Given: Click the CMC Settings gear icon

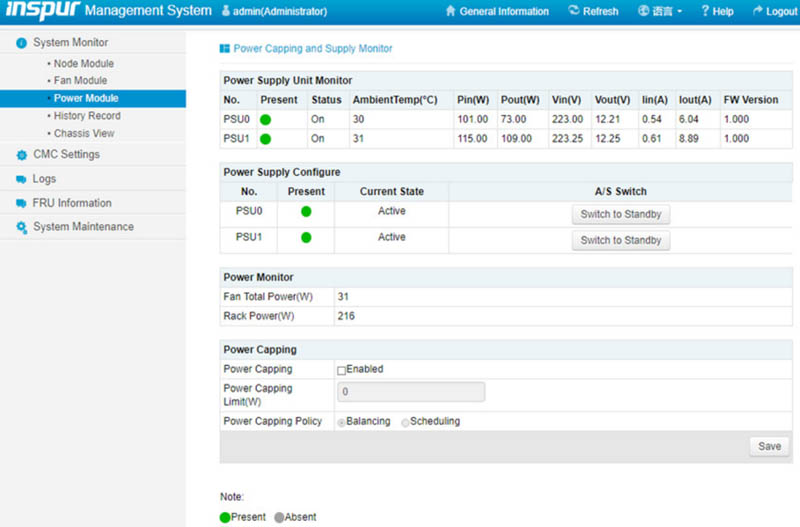Looking at the screenshot, I should click(x=21, y=155).
